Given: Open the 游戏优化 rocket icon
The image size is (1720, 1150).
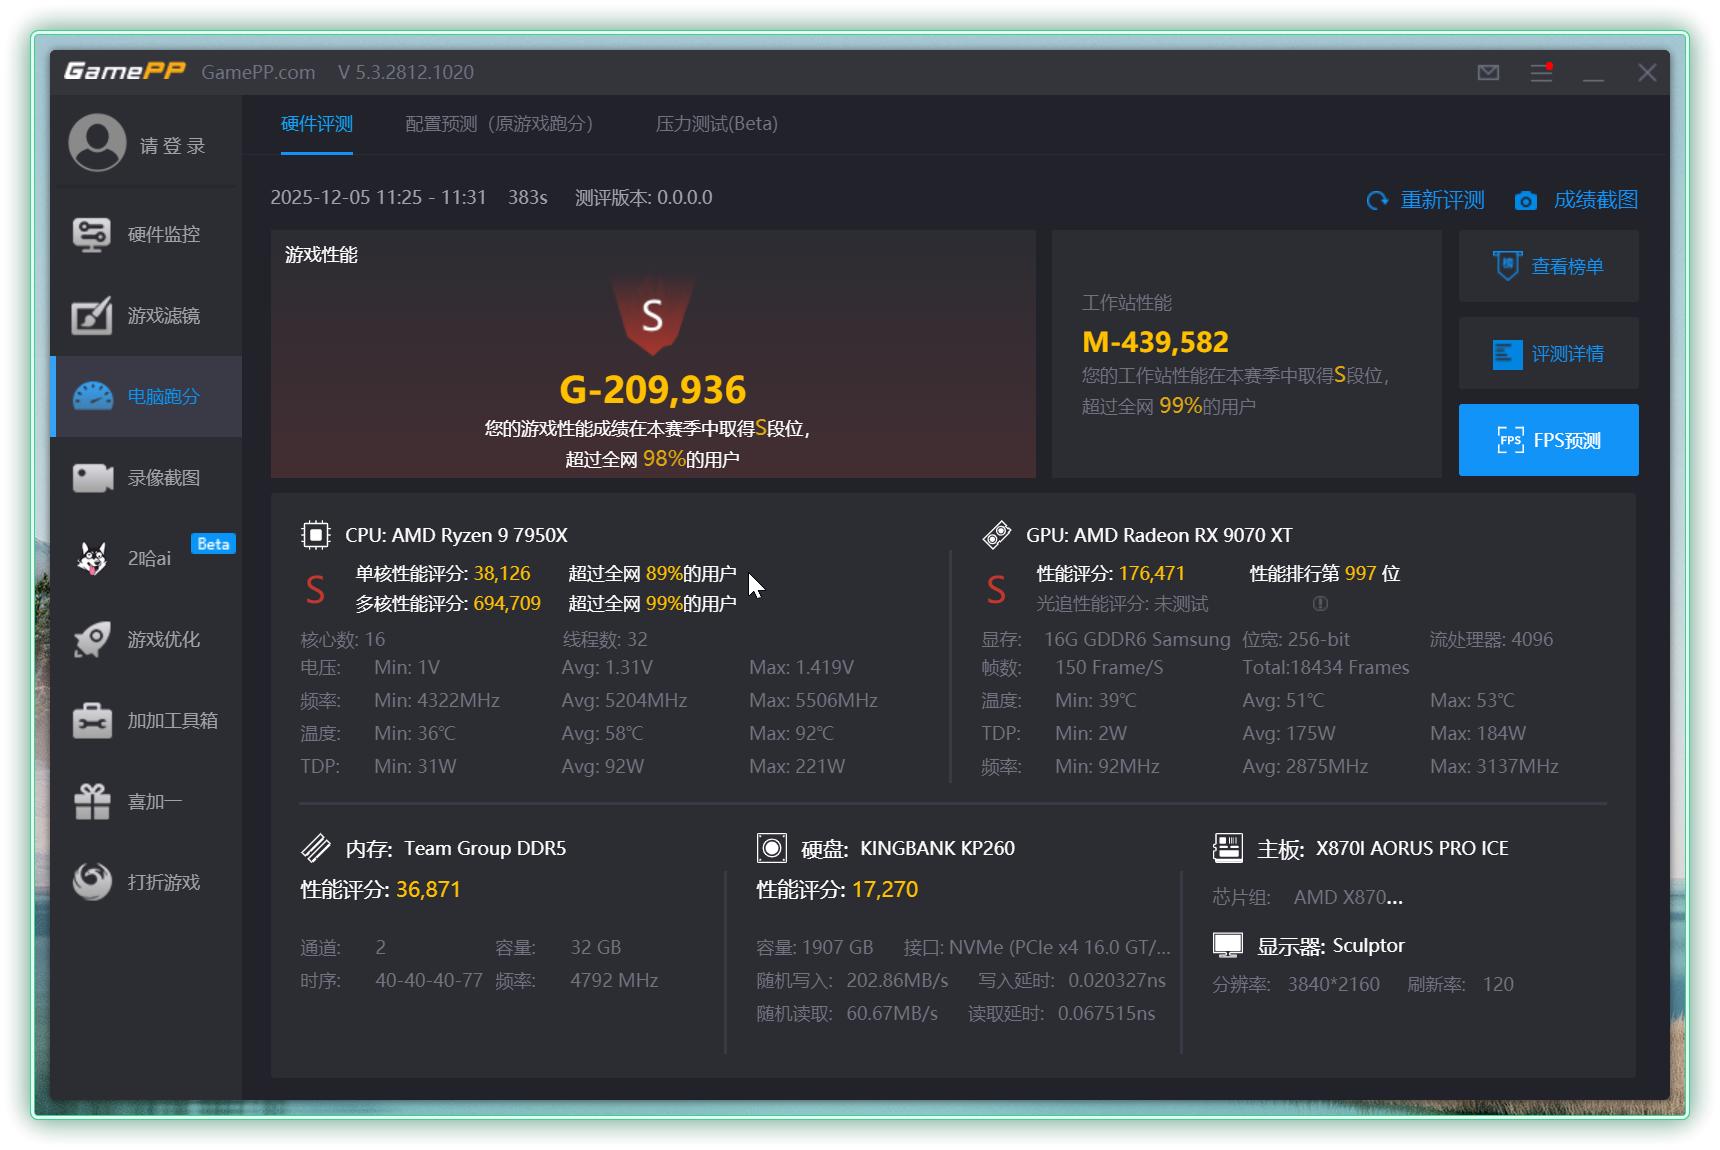Looking at the screenshot, I should click(92, 640).
